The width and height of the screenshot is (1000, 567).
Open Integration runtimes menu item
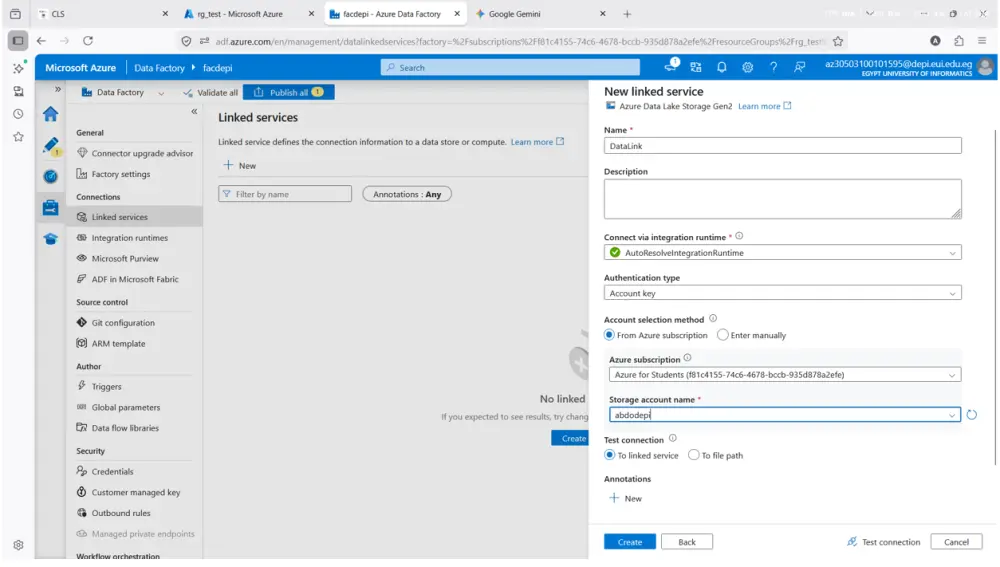point(129,238)
